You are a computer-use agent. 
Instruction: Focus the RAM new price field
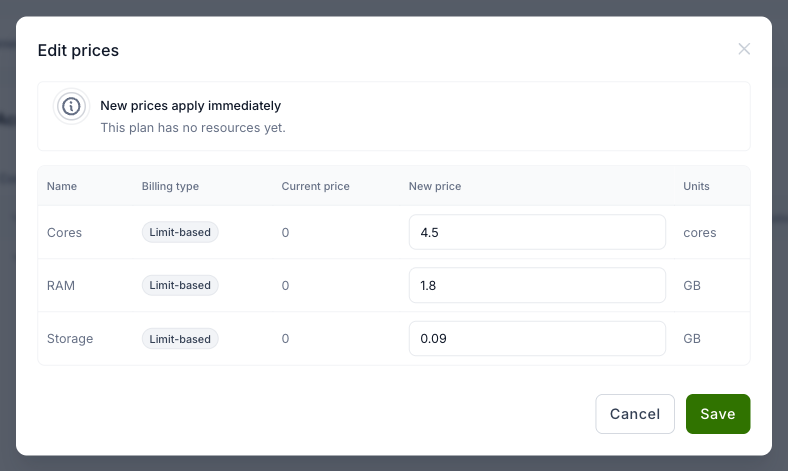tap(537, 285)
